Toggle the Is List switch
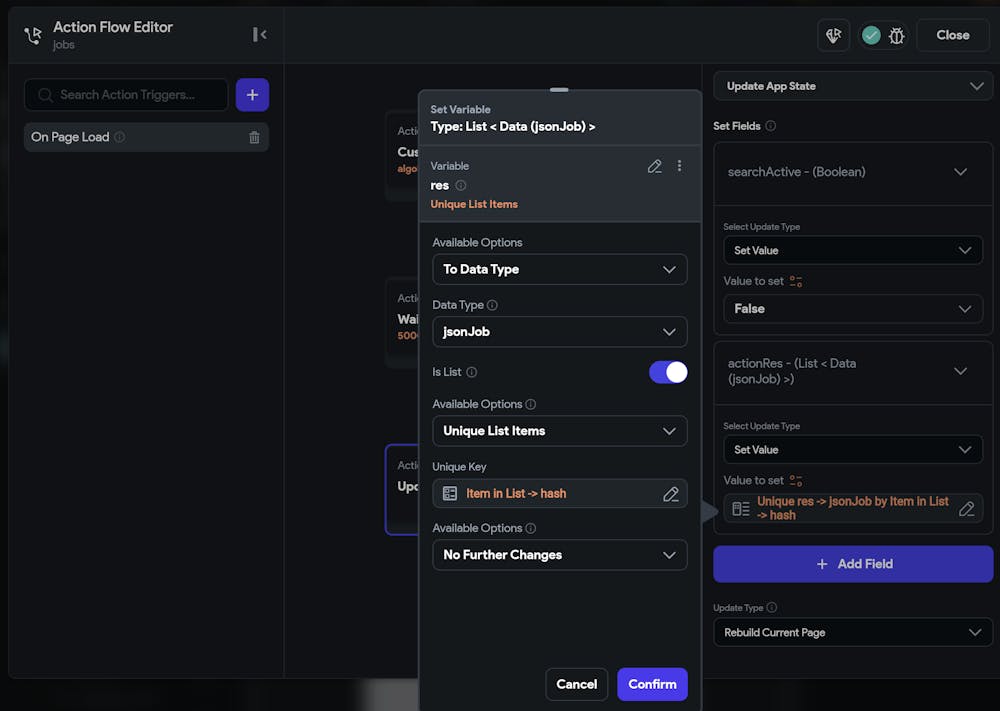Viewport: 1000px width, 711px height. 668,372
